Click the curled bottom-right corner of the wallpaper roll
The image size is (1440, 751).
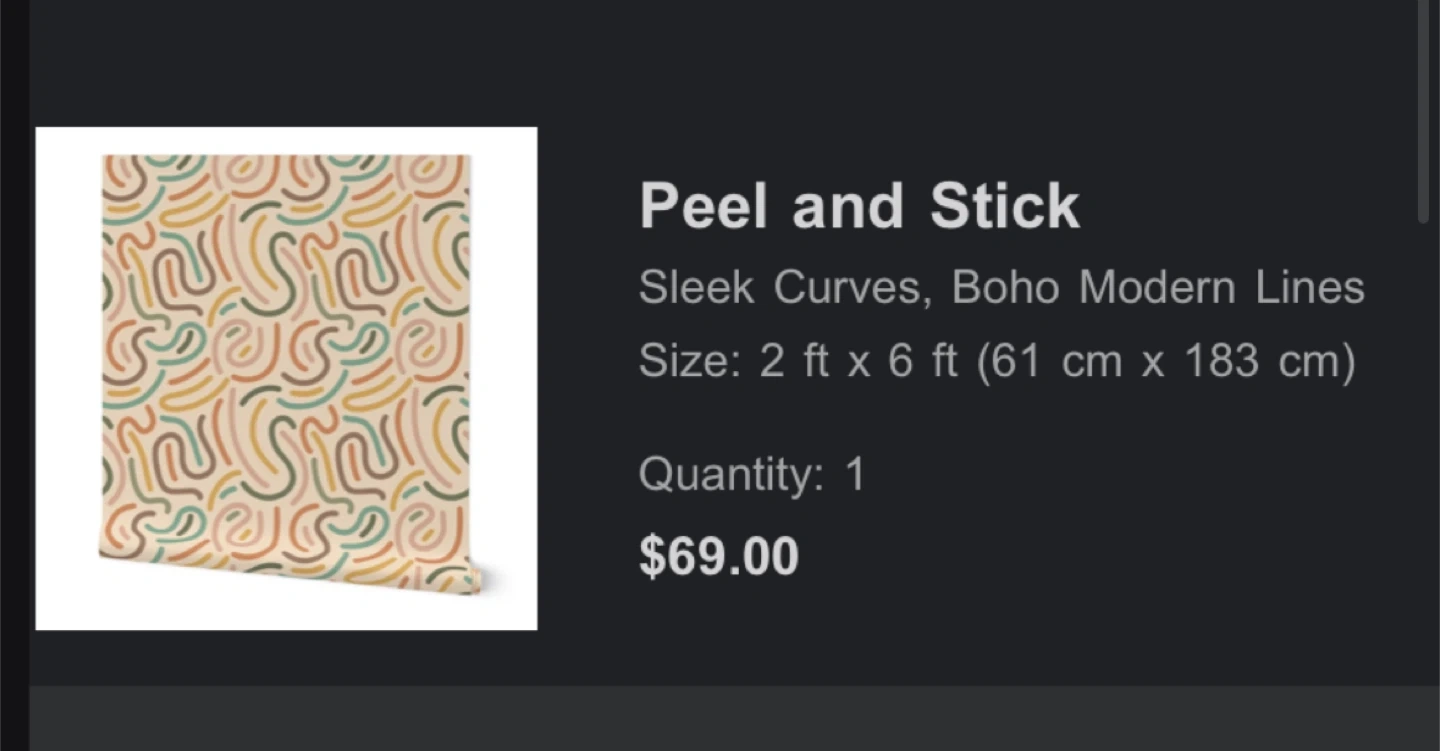tap(468, 579)
